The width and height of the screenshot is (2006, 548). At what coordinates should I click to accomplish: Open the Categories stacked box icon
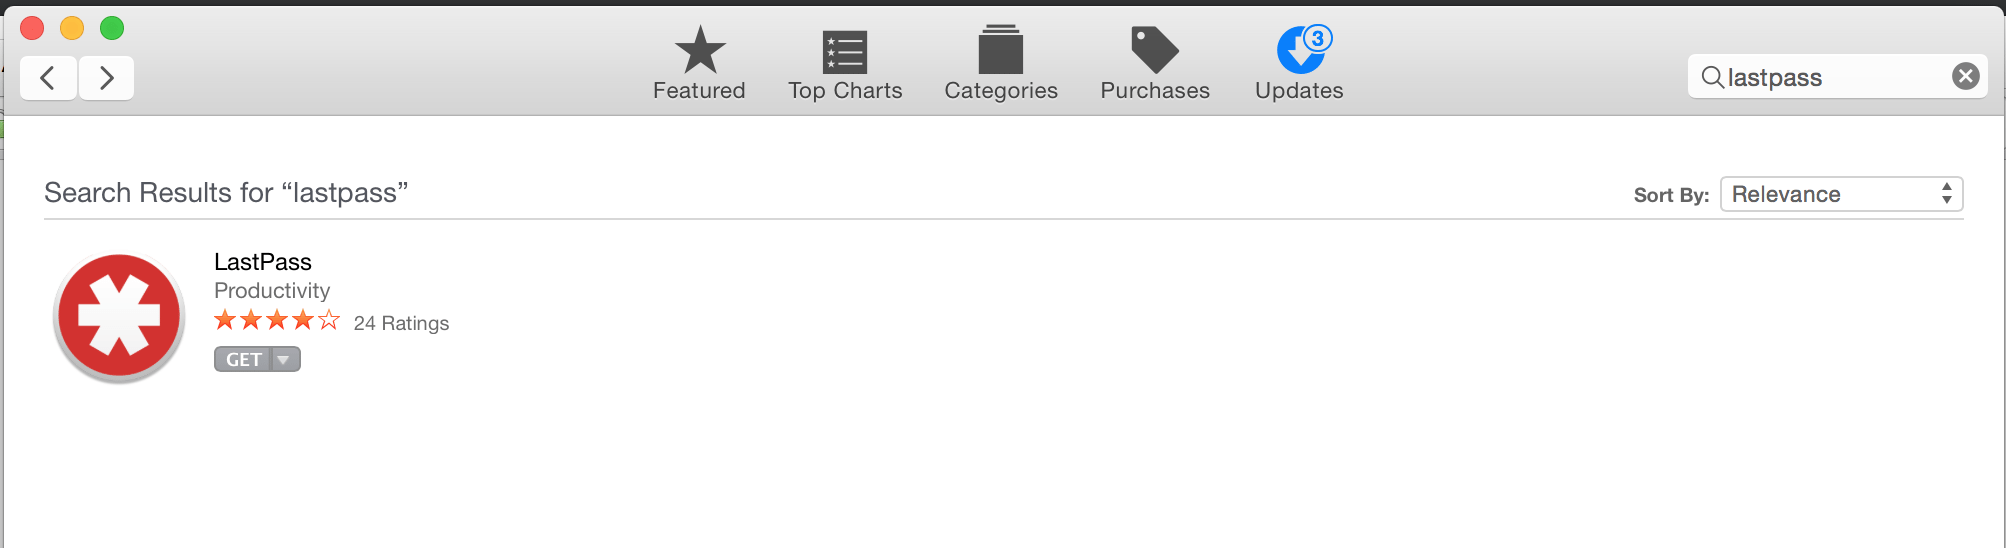tap(1001, 50)
